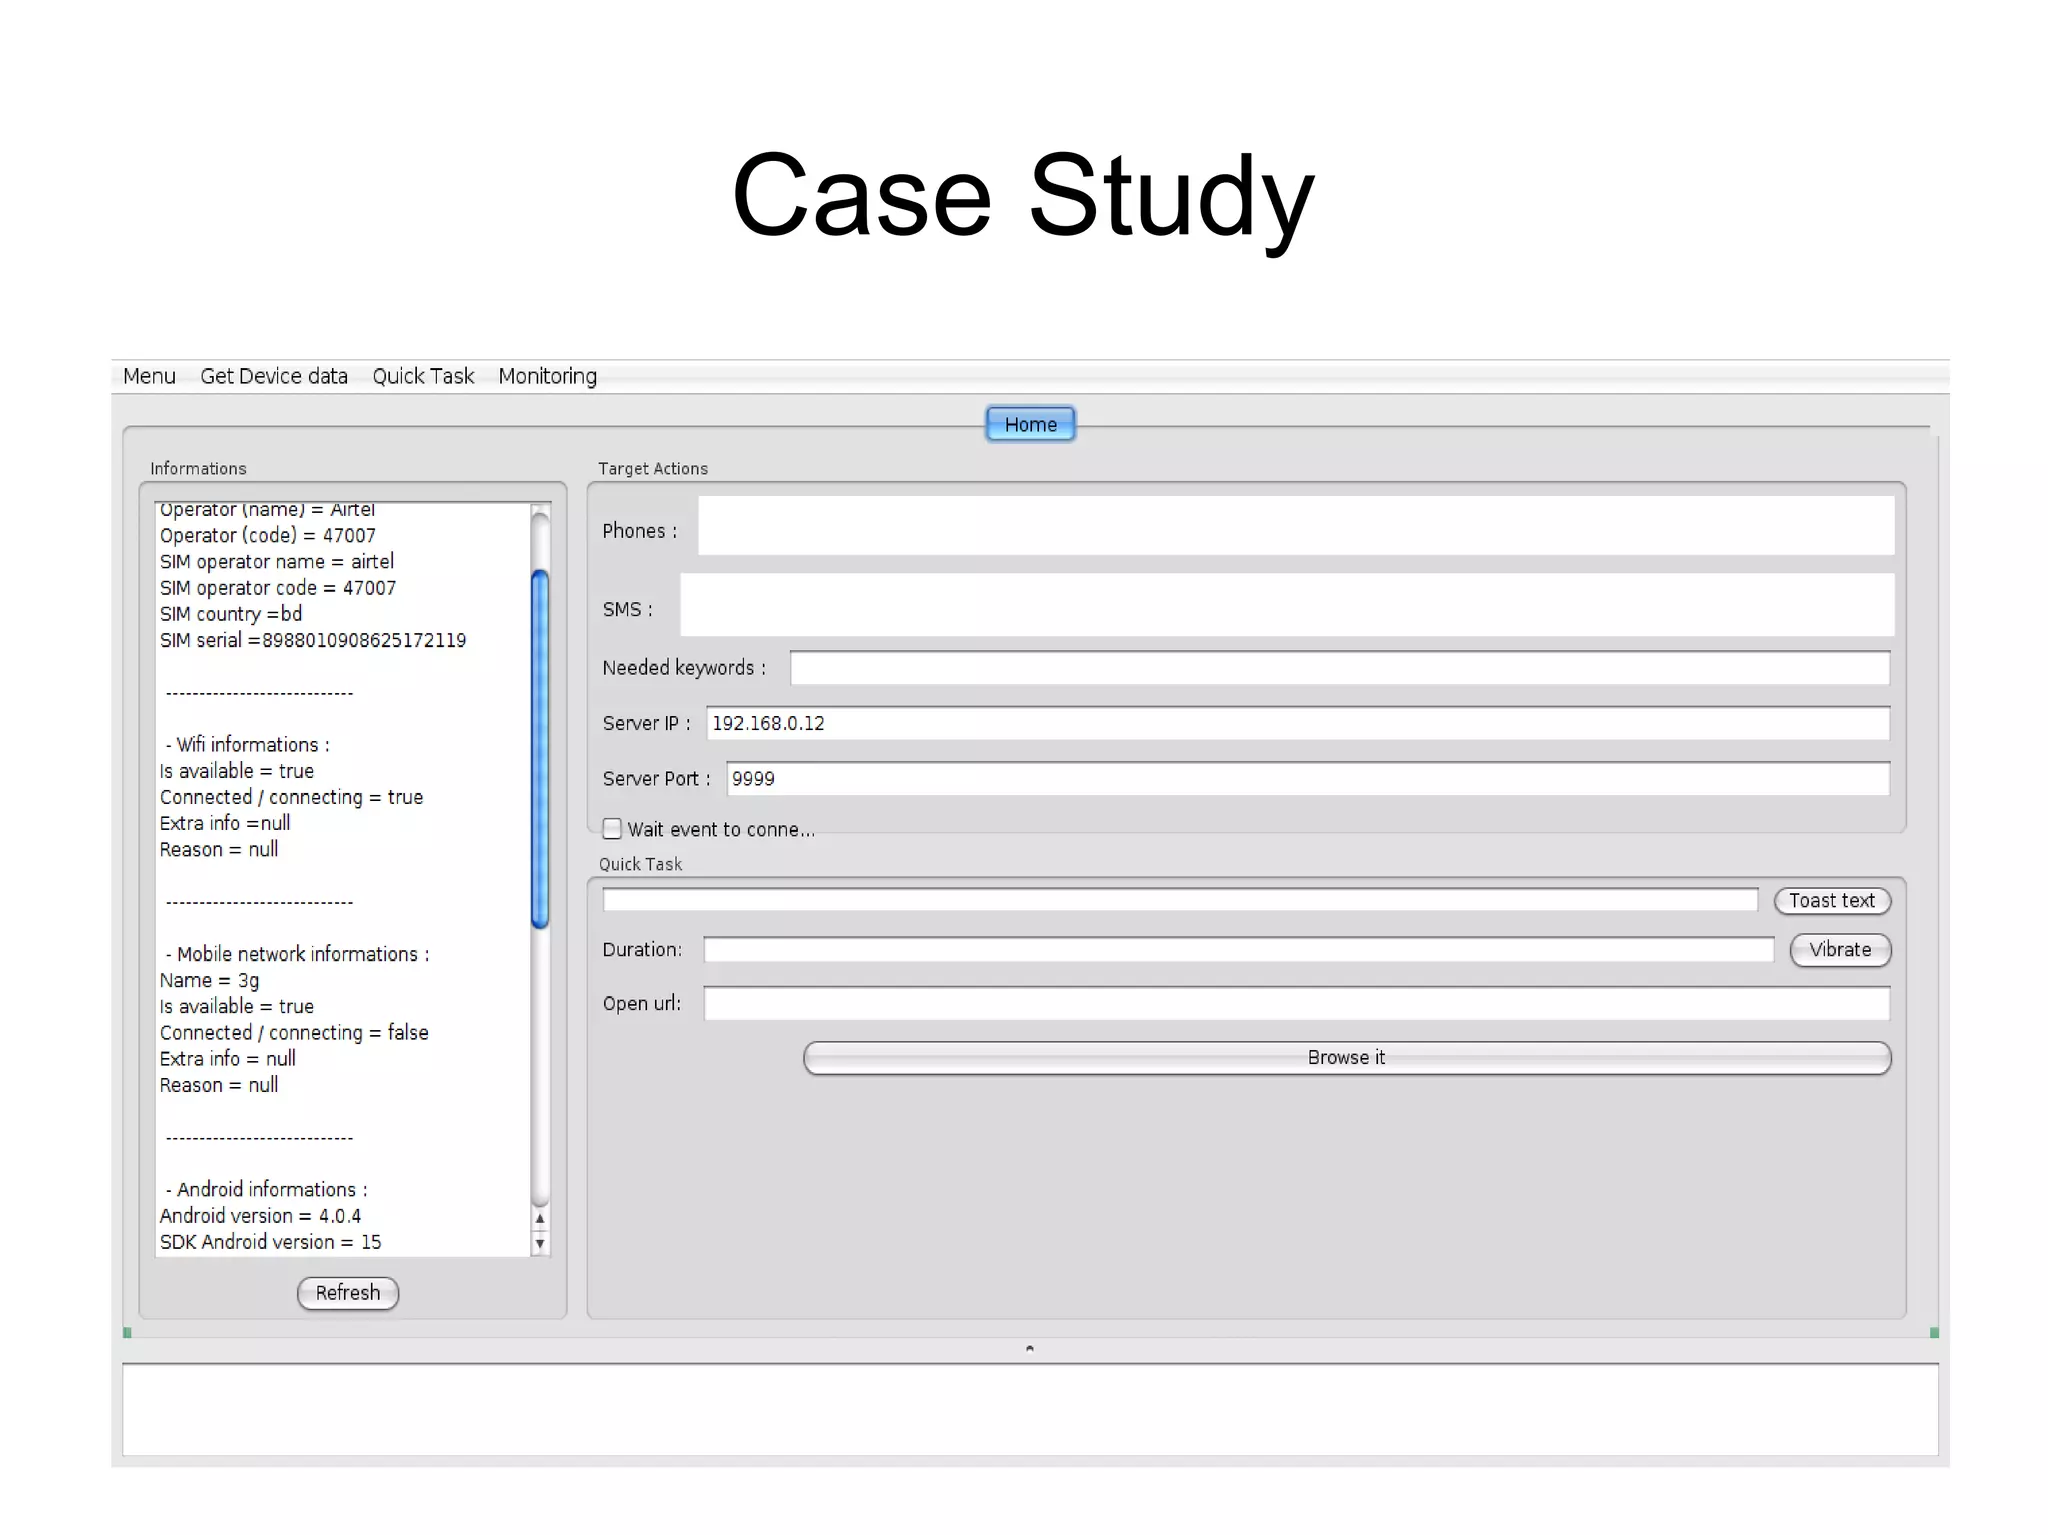Viewport: 2048px width, 1535px height.
Task: Click the scroll down arrow in Informations list
Action: (x=540, y=1244)
